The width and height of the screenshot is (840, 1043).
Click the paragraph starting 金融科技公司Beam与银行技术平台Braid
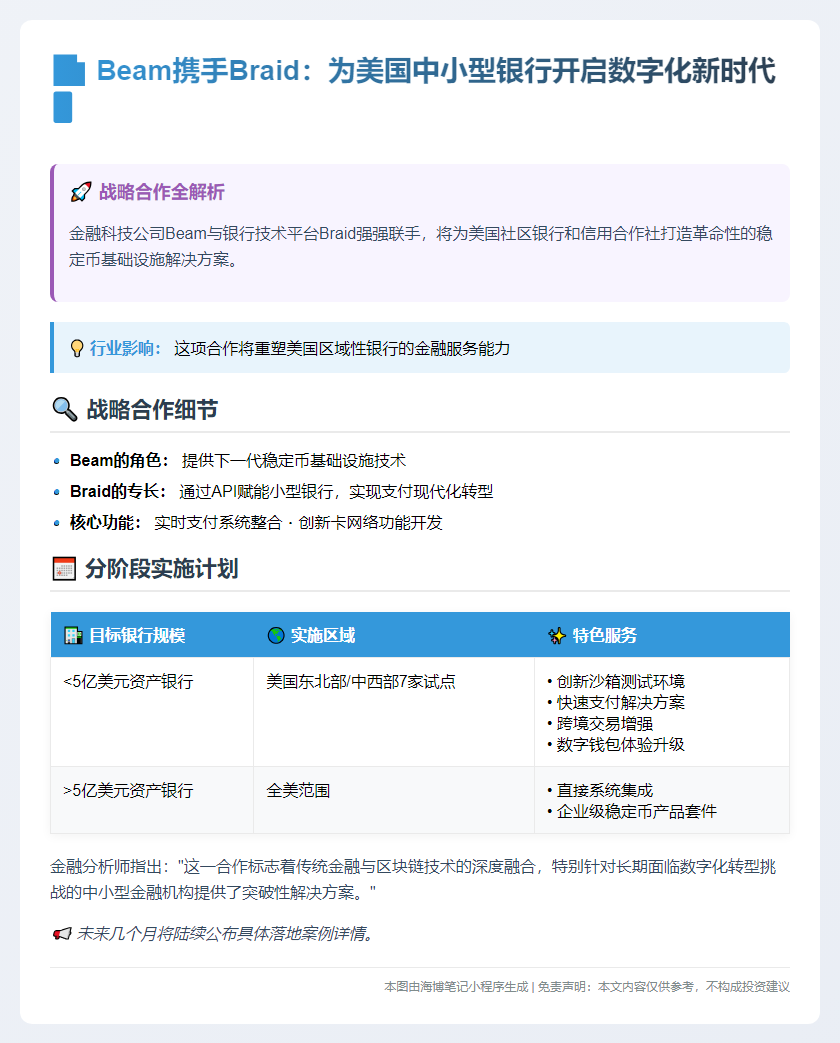pyautogui.click(x=420, y=246)
